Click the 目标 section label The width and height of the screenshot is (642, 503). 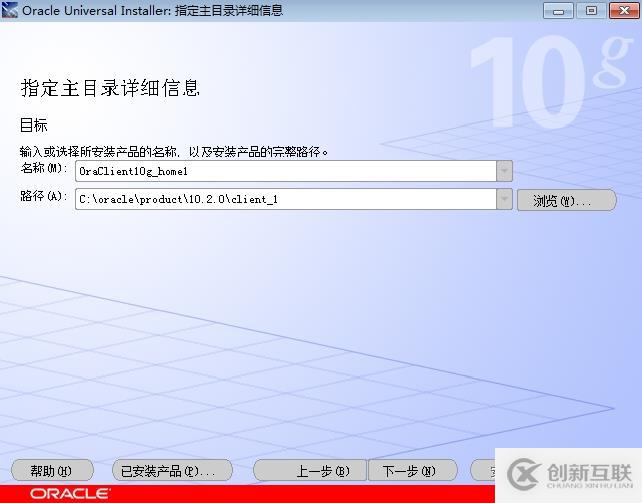point(34,125)
